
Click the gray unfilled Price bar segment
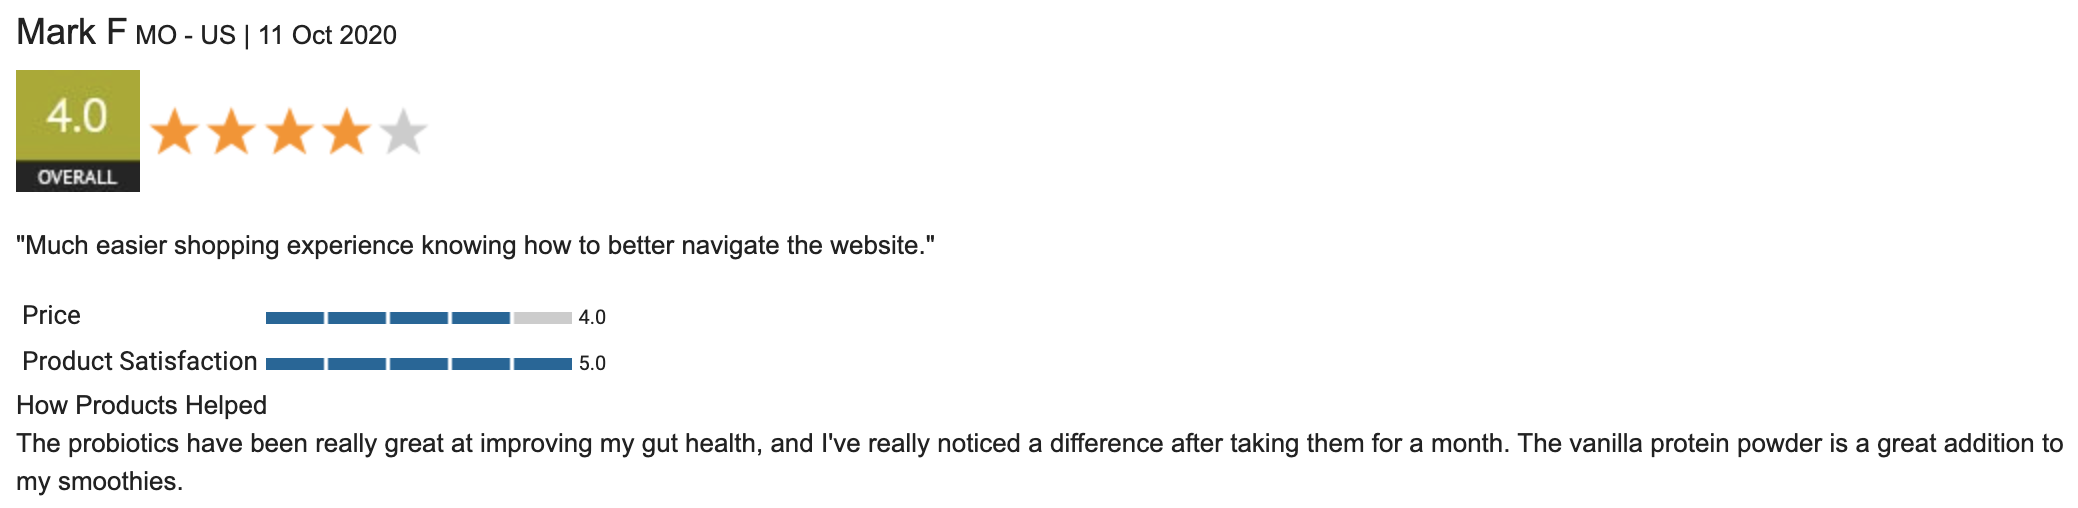click(542, 318)
